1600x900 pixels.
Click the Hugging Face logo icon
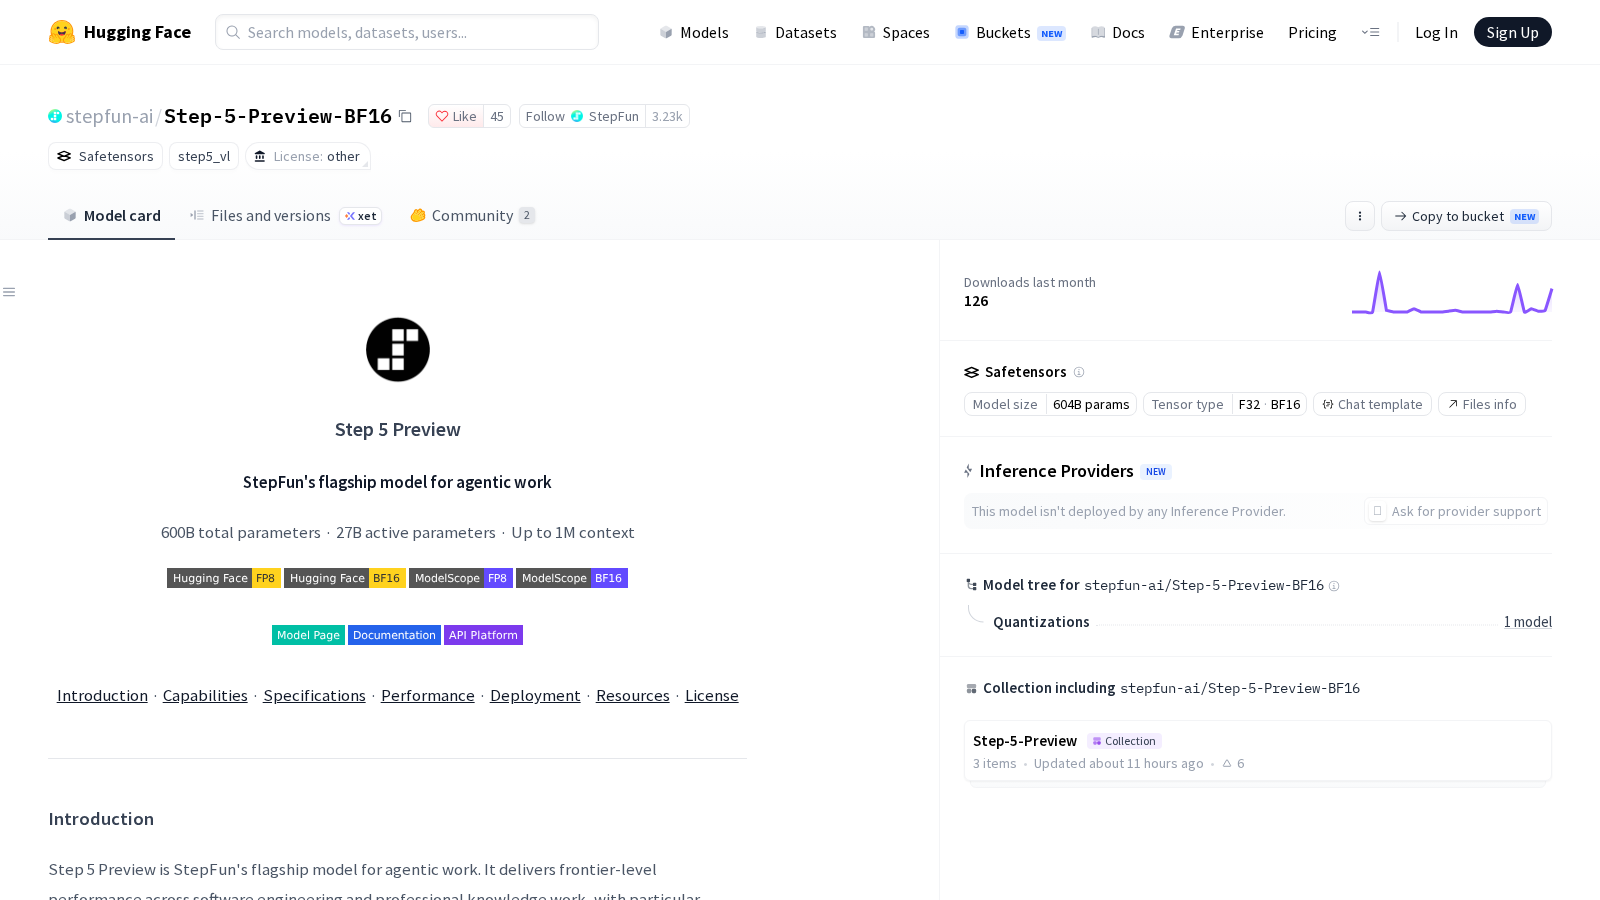[62, 32]
